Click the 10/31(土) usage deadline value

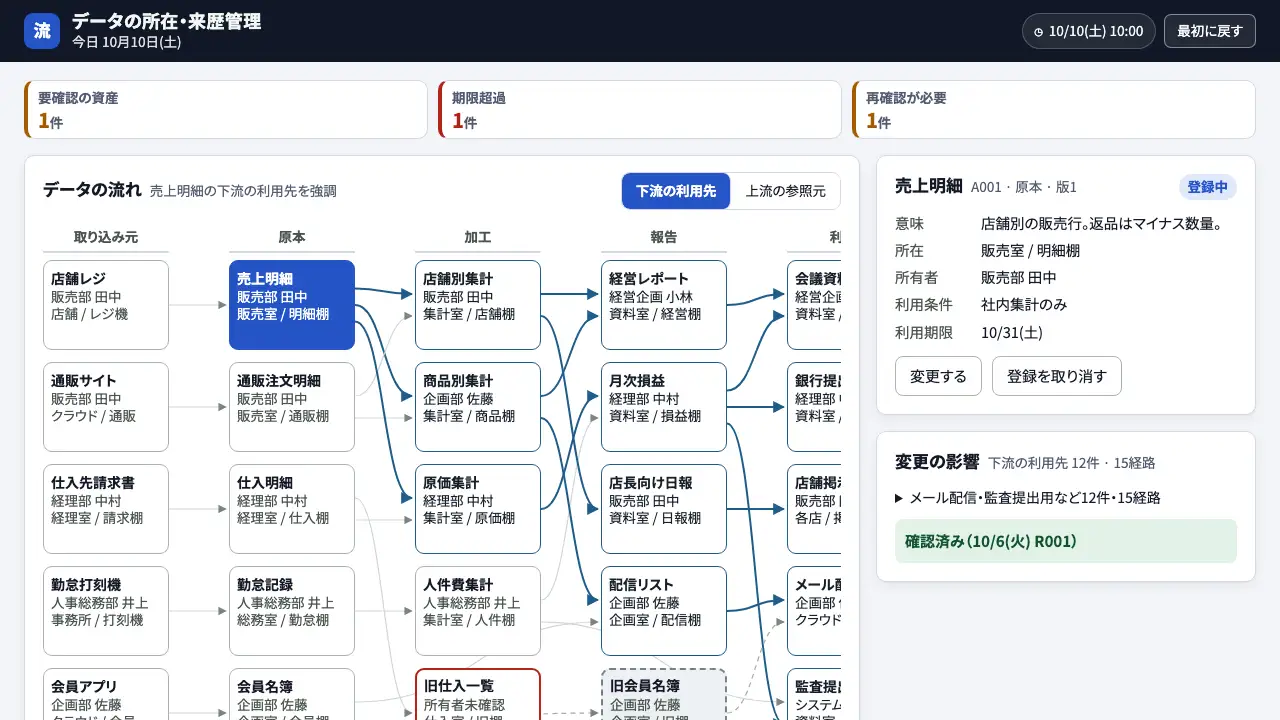pos(1012,332)
